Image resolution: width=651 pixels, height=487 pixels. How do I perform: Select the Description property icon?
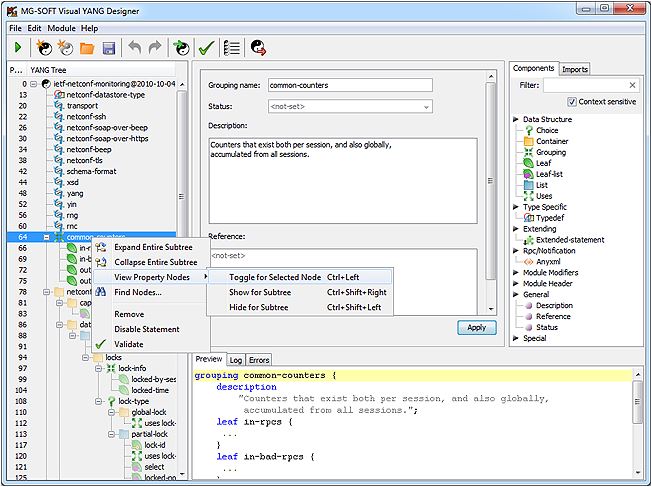(x=529, y=306)
